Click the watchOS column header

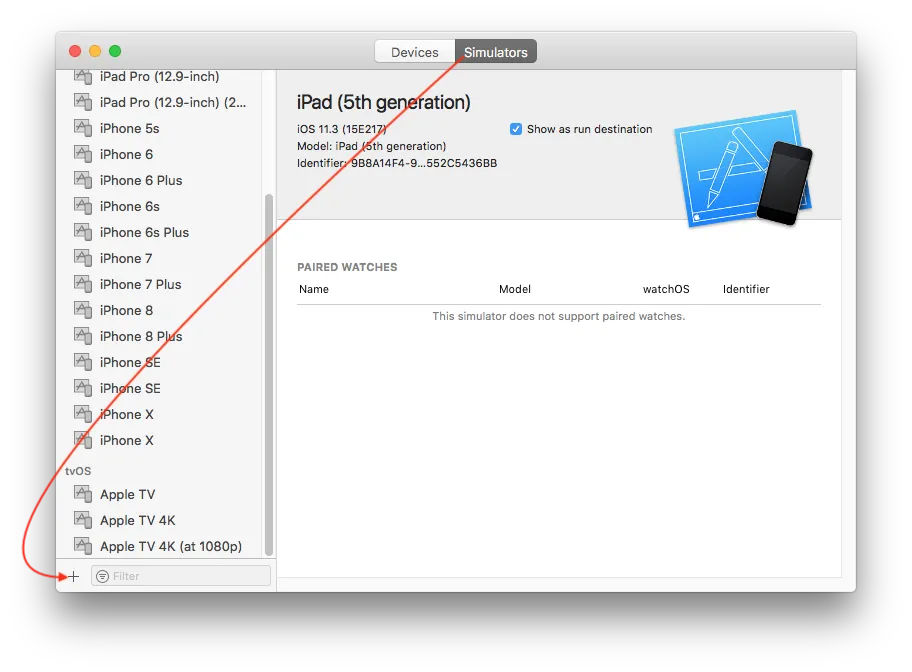(x=666, y=289)
